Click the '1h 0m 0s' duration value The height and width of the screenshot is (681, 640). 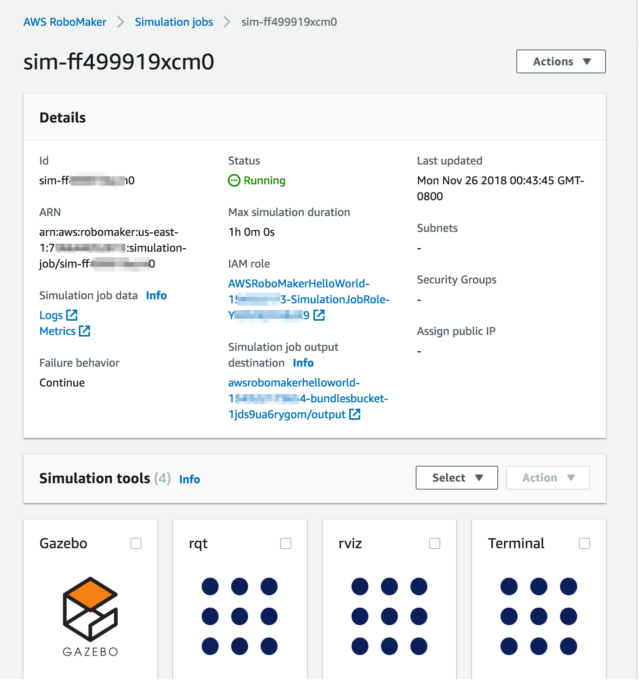[x=251, y=232]
